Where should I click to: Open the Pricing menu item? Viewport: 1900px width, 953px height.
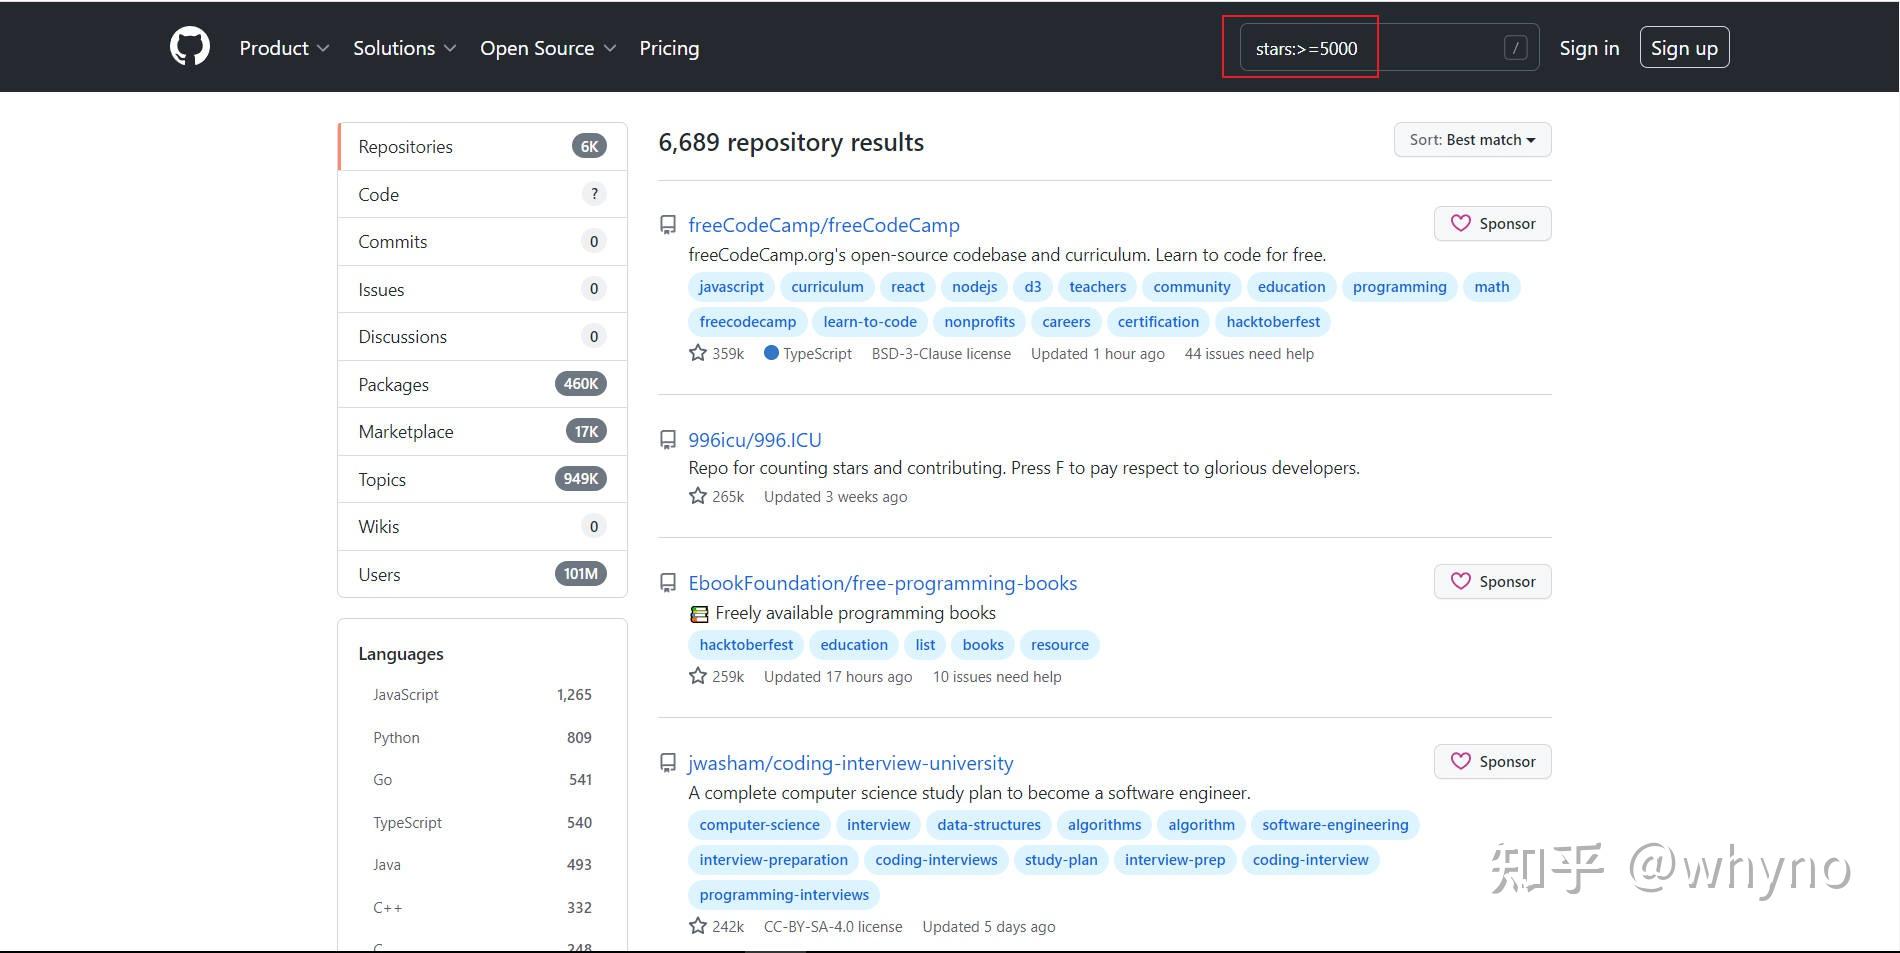(x=669, y=47)
